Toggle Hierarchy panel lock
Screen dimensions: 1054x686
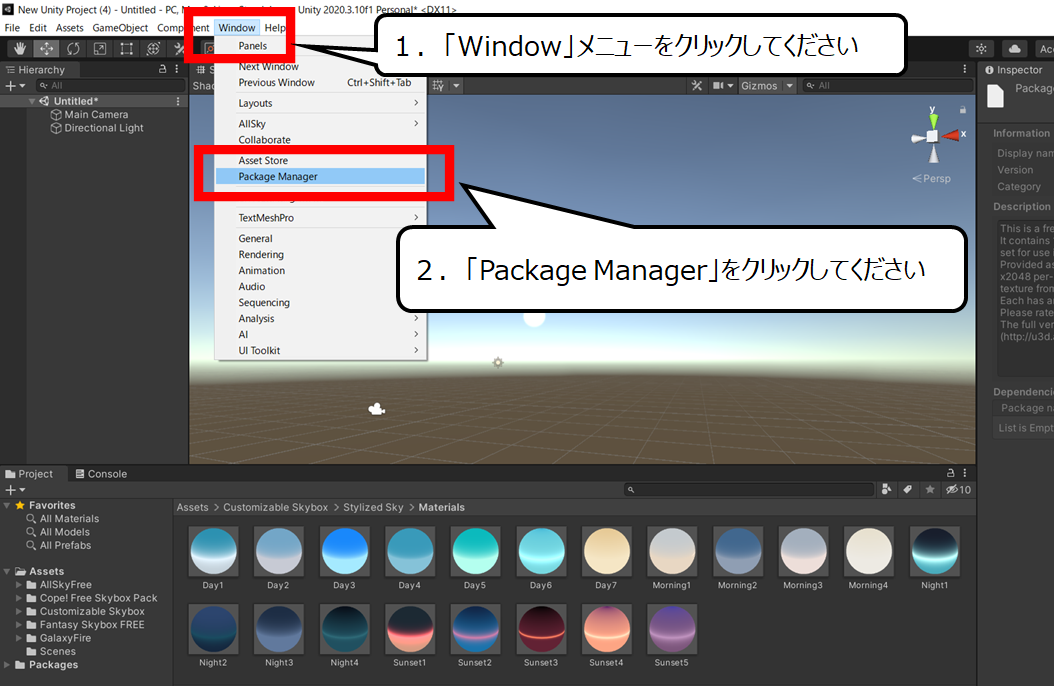click(x=162, y=69)
